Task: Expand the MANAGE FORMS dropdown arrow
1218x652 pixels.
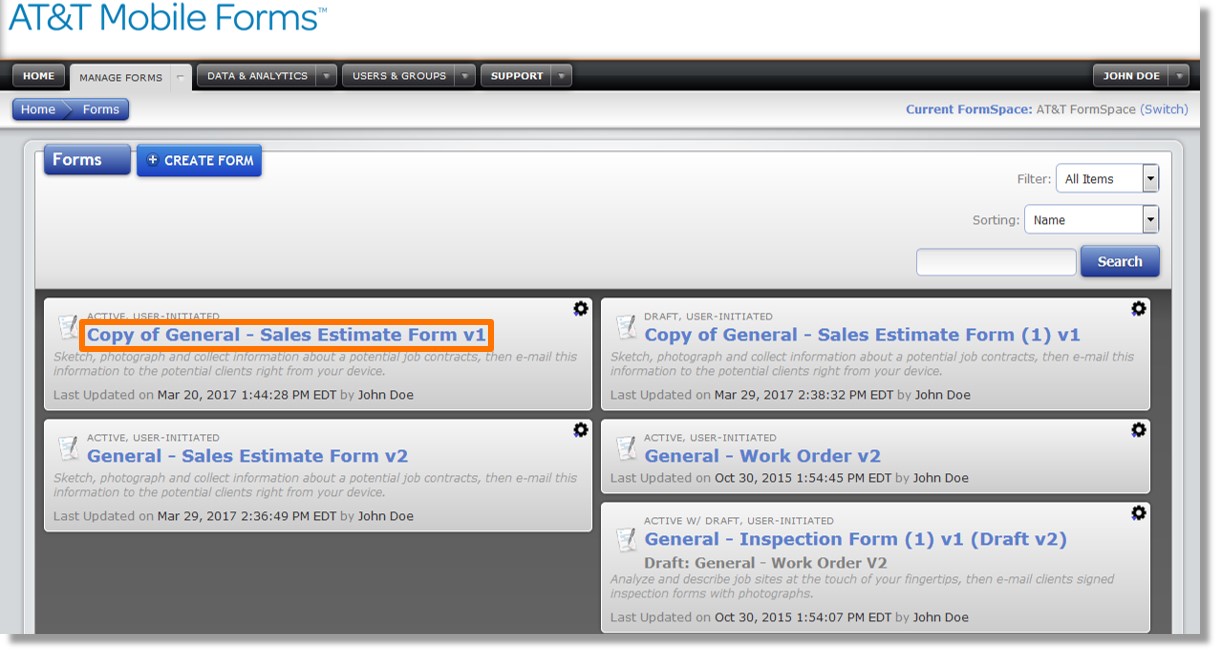Action: 181,77
